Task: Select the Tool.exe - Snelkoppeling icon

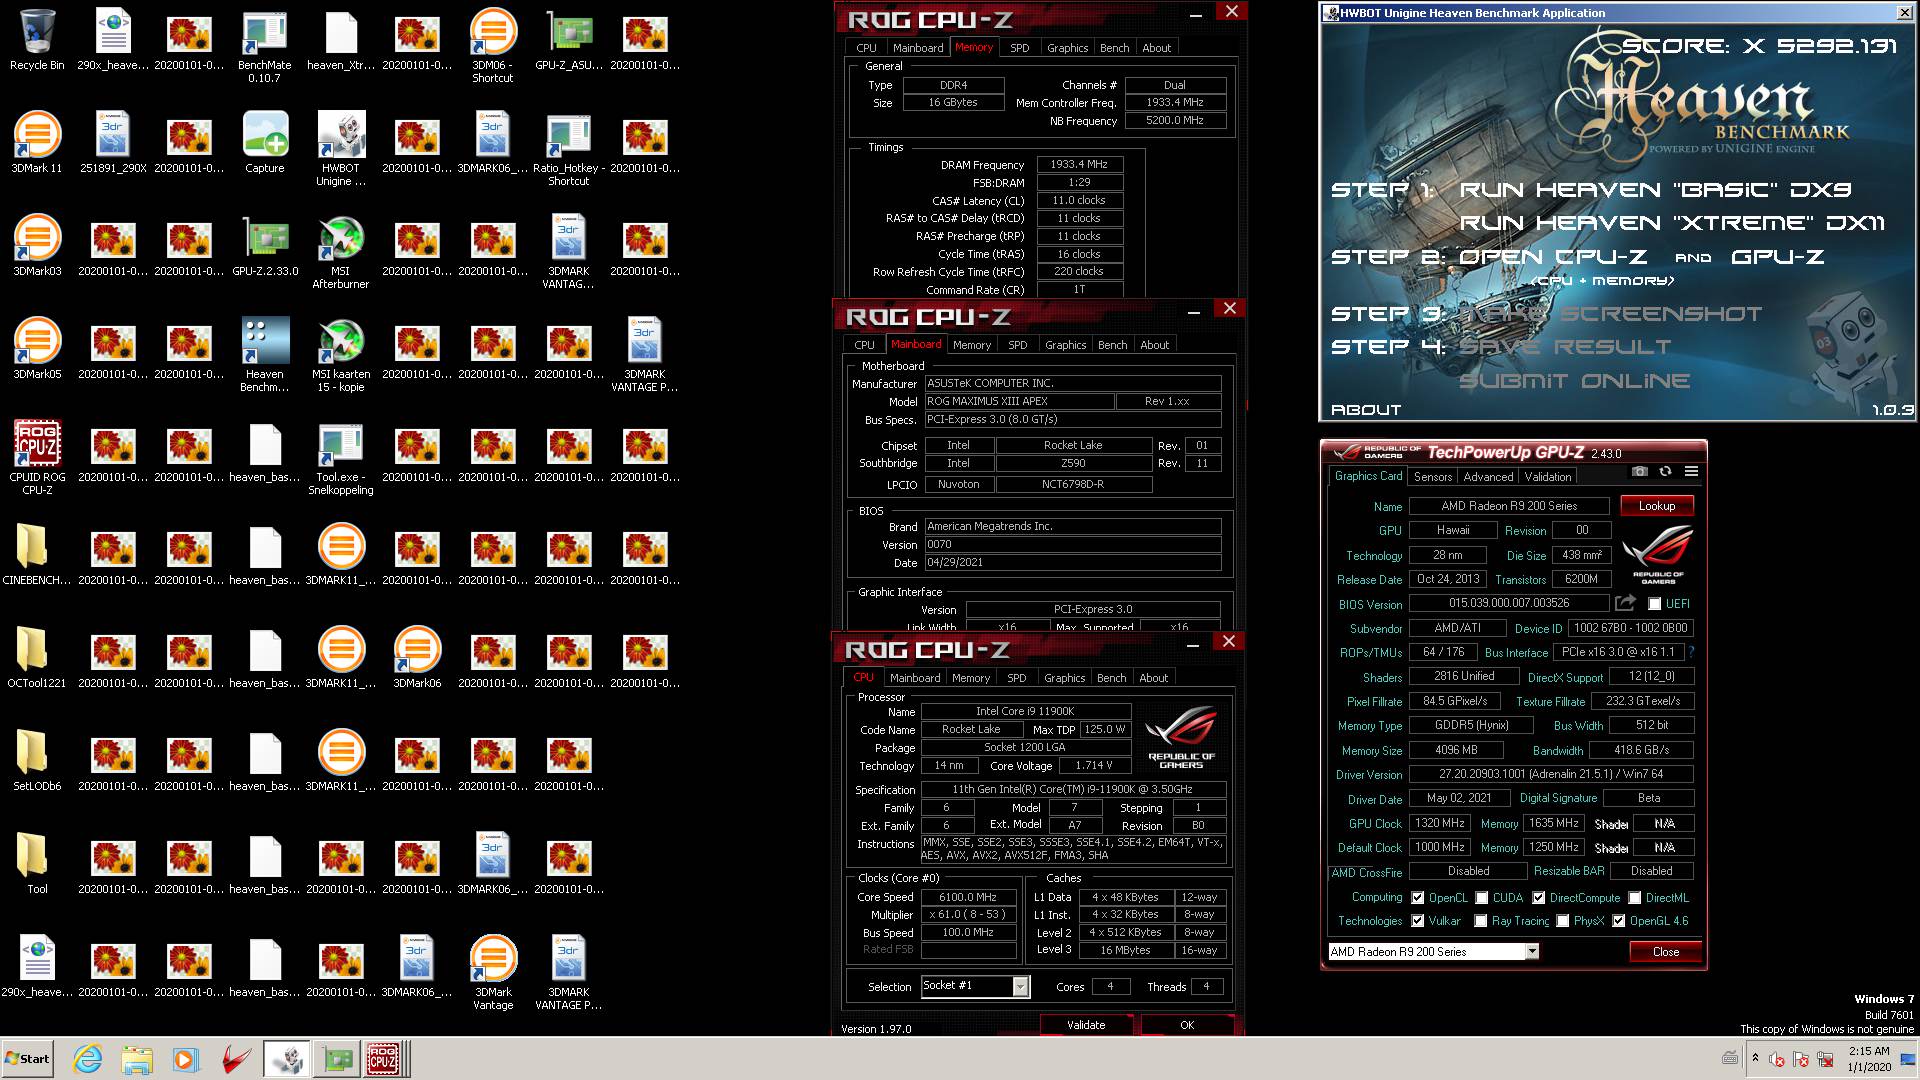Action: click(x=341, y=458)
